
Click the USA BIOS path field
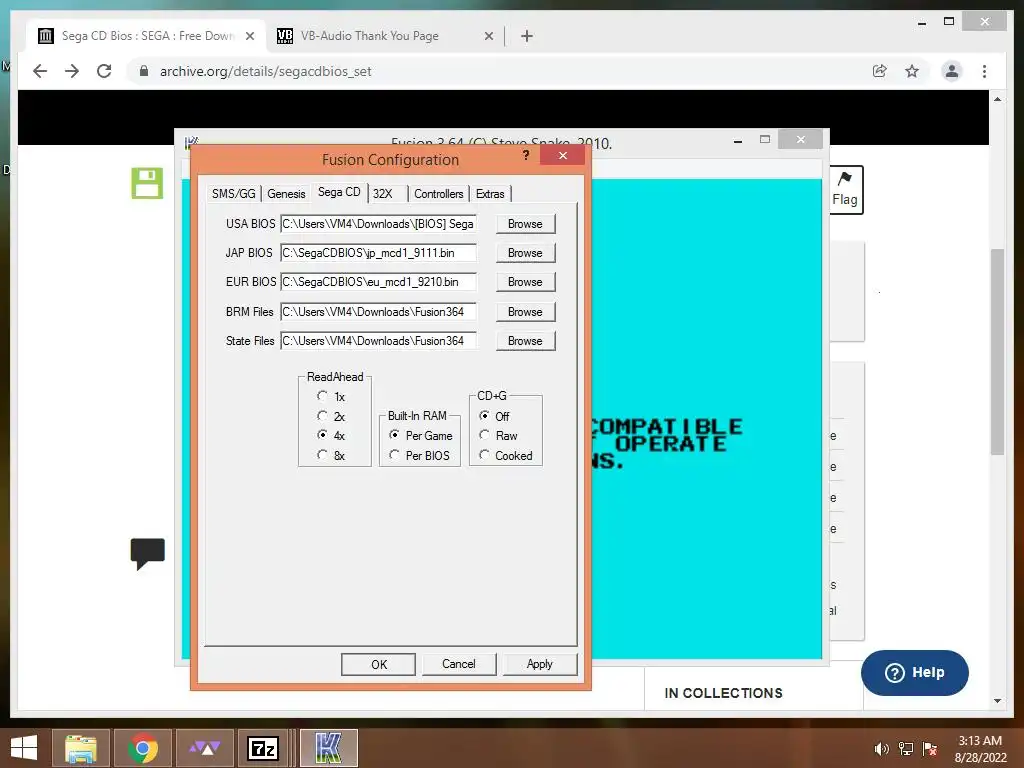click(378, 223)
